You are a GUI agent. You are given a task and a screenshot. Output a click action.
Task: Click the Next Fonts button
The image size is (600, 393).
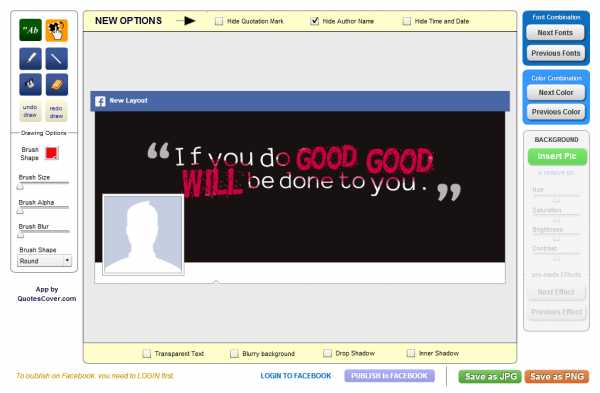(555, 33)
